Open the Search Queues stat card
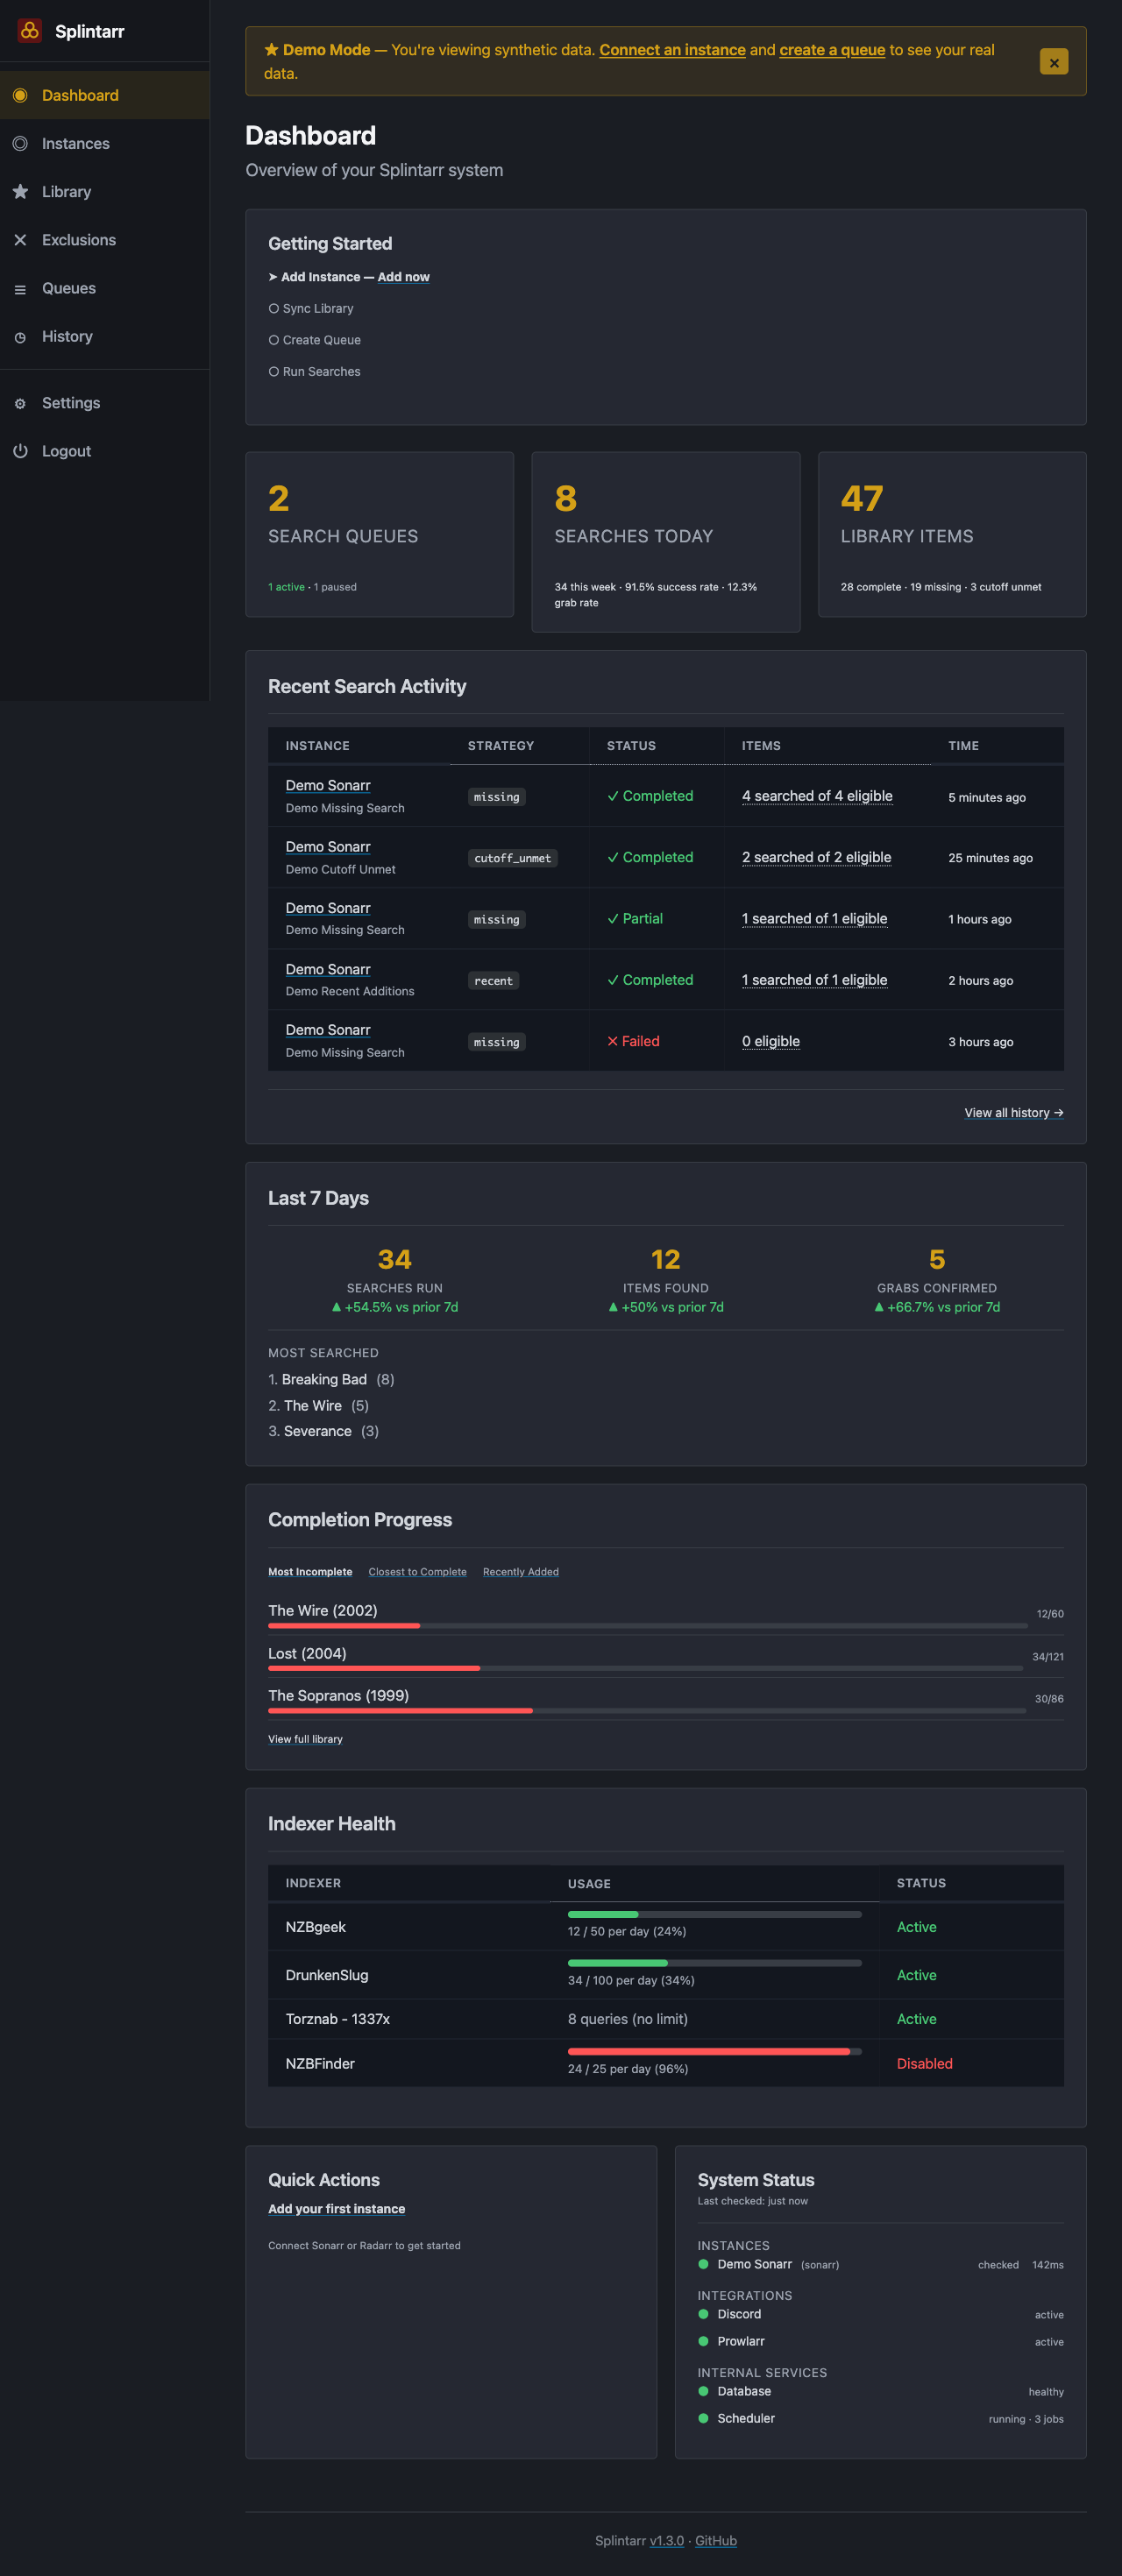This screenshot has height=2576, width=1122. pos(380,534)
